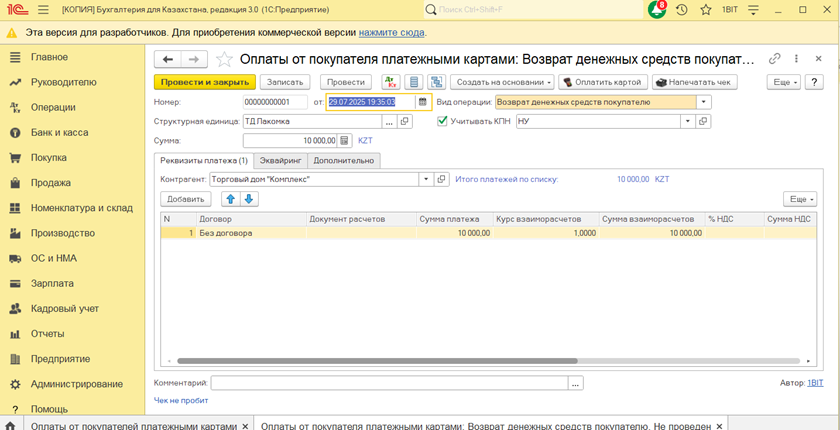840x430 pixels.
Task: Open the Контрагент dropdown list
Action: (426, 180)
